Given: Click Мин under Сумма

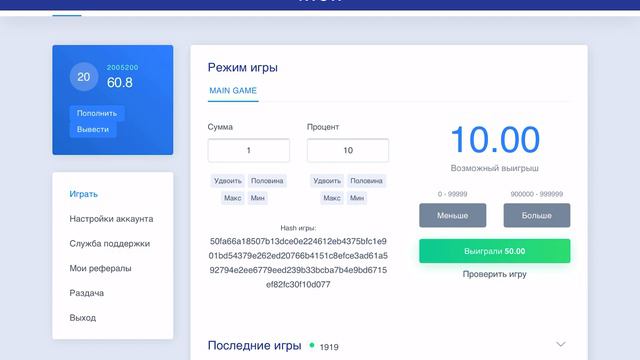Looking at the screenshot, I should coord(258,198).
